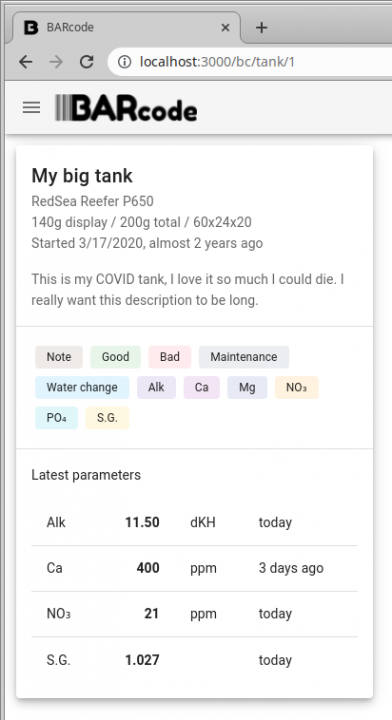Click the purple Alk chip
392x720 pixels.
point(156,387)
